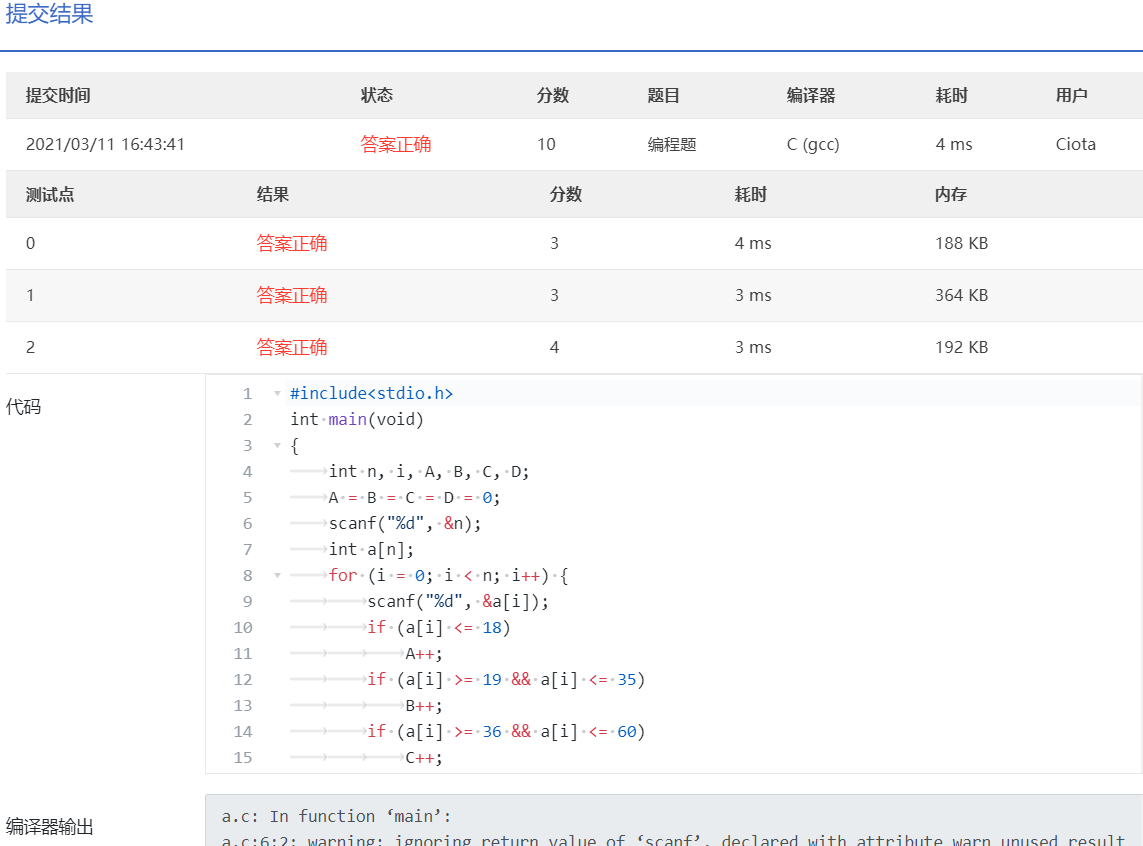Click the 4 ms time in the submission row
Viewport: 1143px width, 846px height.
click(x=953, y=144)
